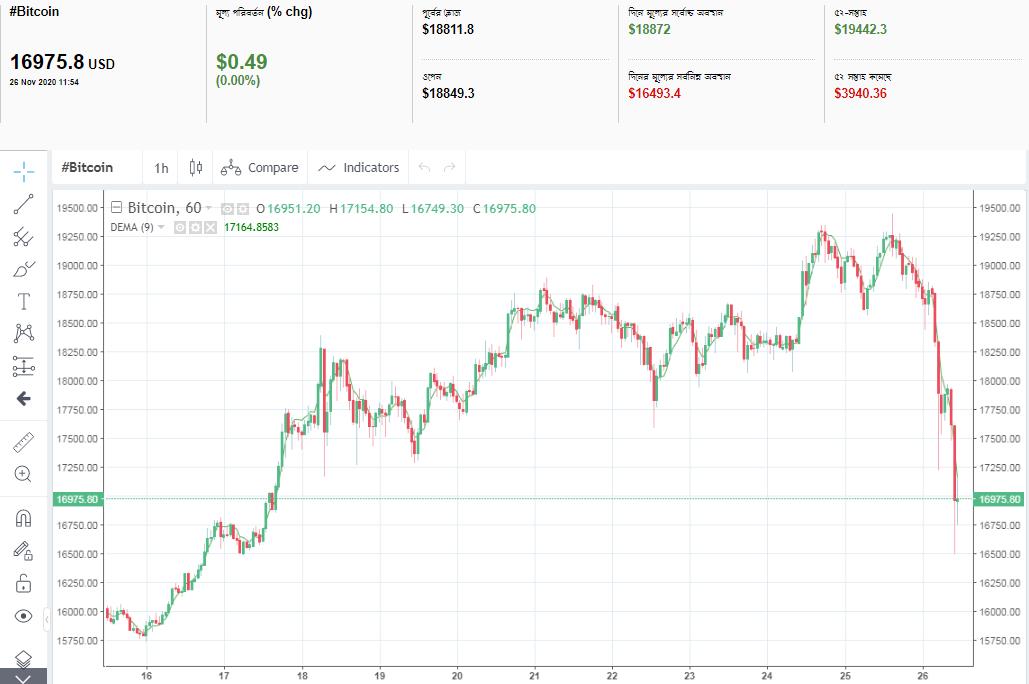Viewport: 1029px width, 684px height.
Task: Expand the toolbar with bottom chevron
Action: [x=24, y=677]
